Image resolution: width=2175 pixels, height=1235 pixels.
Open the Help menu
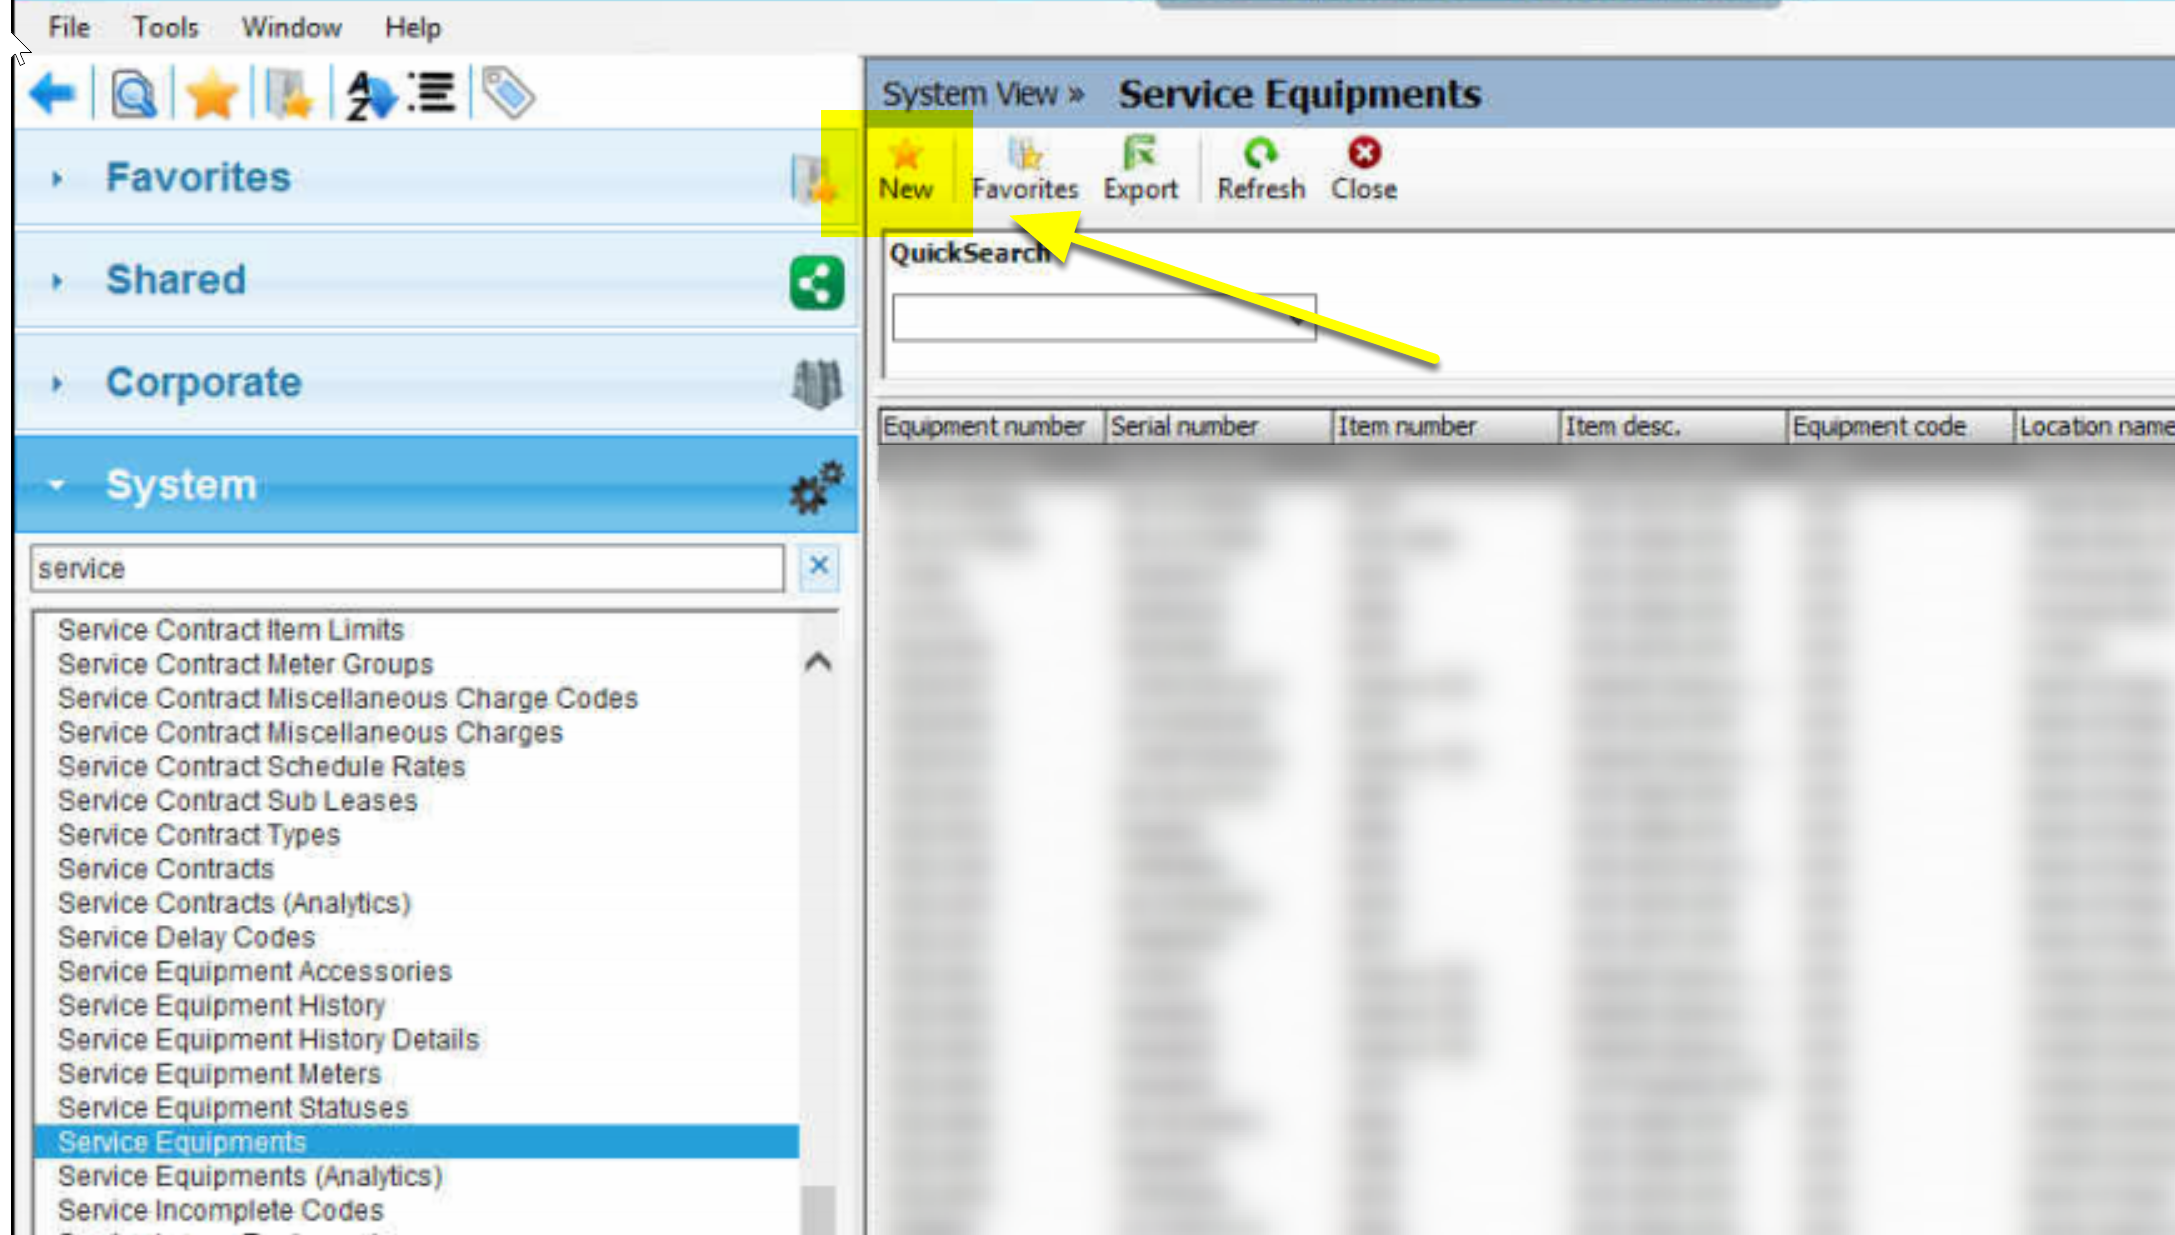[413, 27]
